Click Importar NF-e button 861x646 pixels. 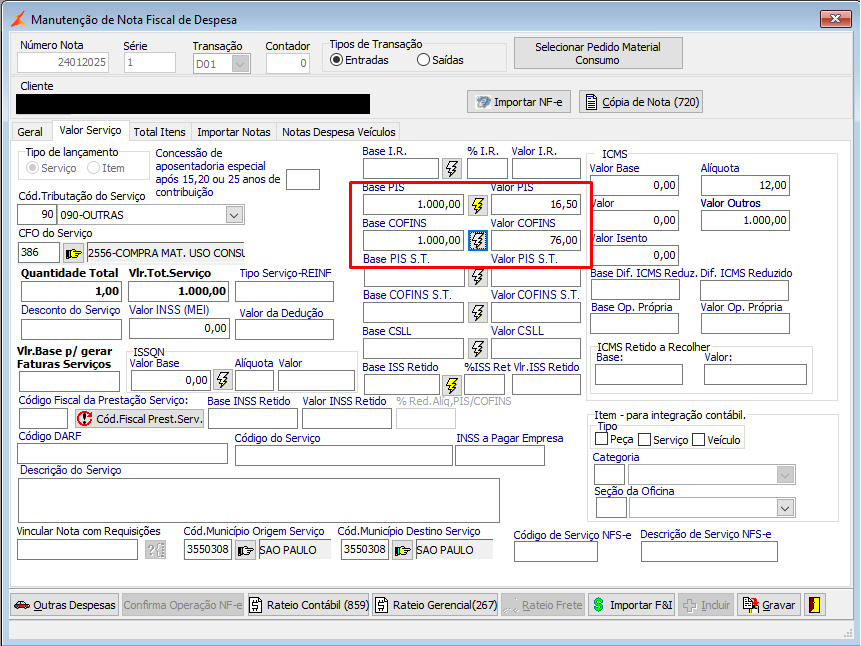coord(519,102)
